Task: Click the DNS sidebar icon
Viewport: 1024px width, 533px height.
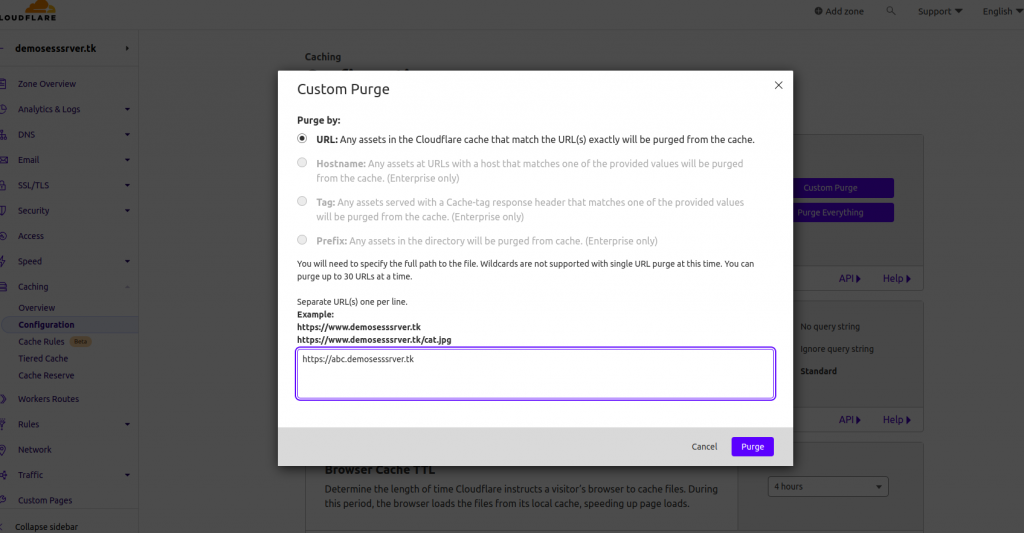Action: click(3, 135)
